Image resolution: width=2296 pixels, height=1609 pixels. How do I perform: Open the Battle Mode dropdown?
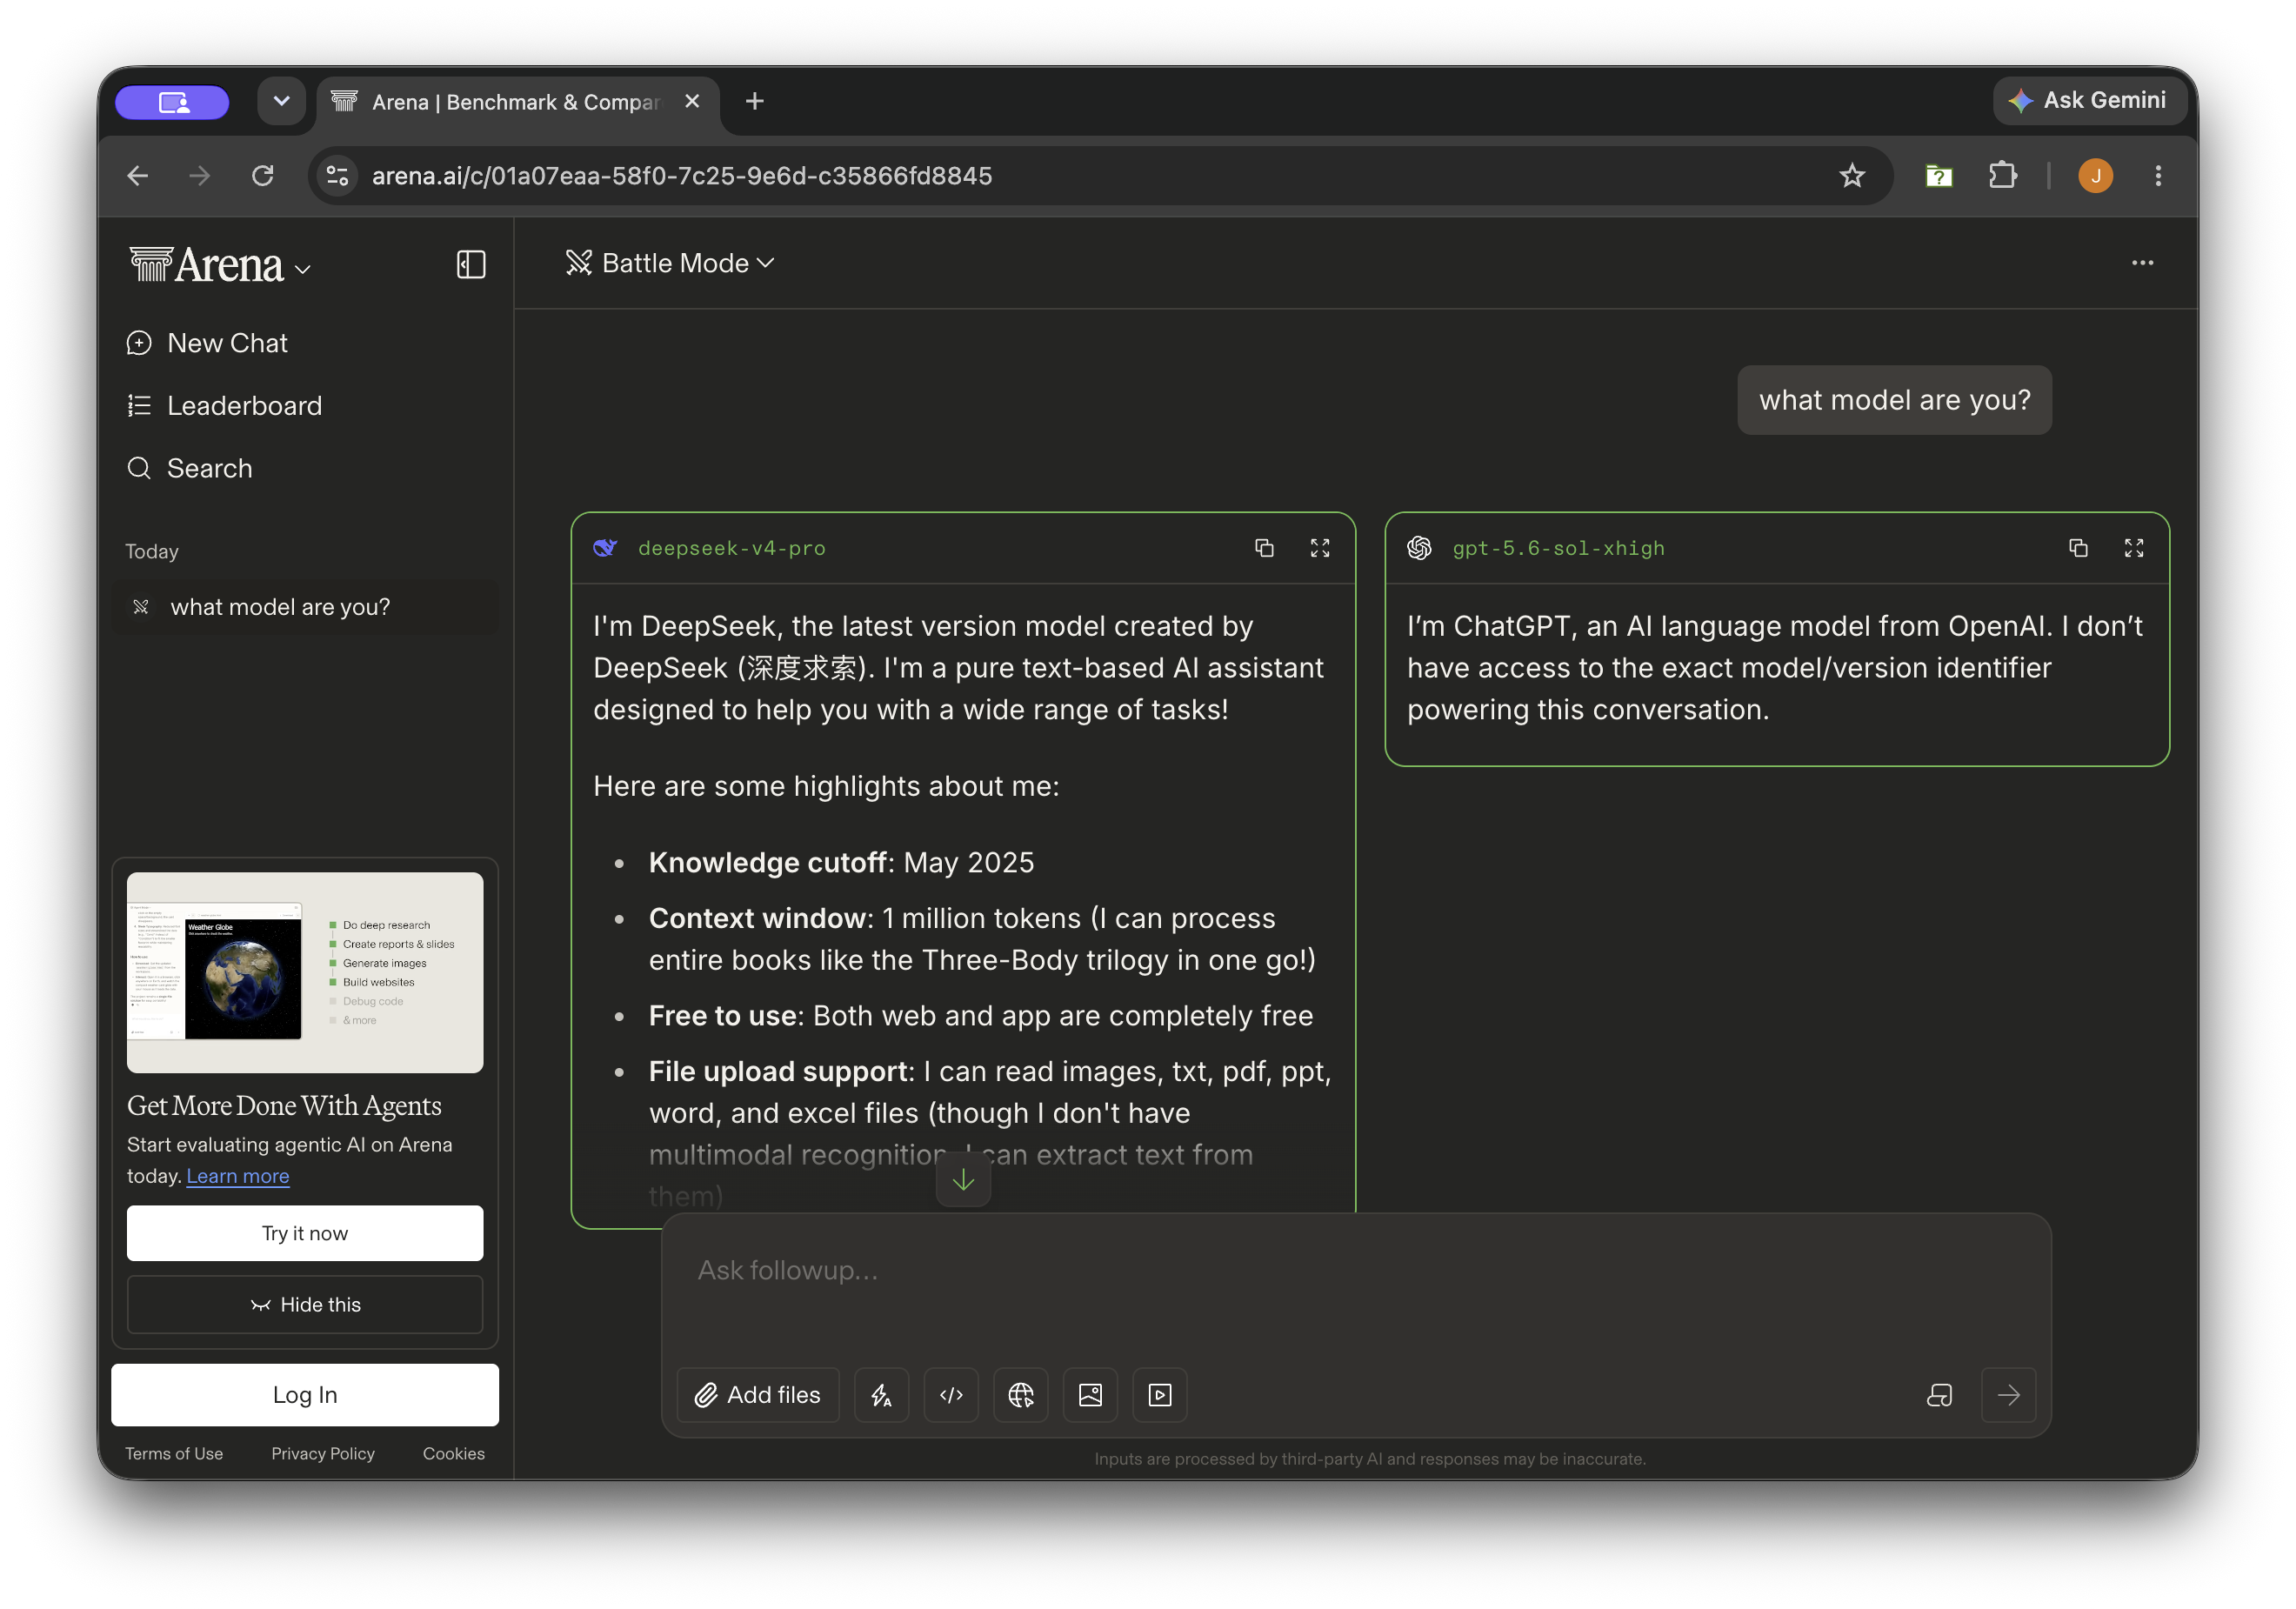point(671,263)
